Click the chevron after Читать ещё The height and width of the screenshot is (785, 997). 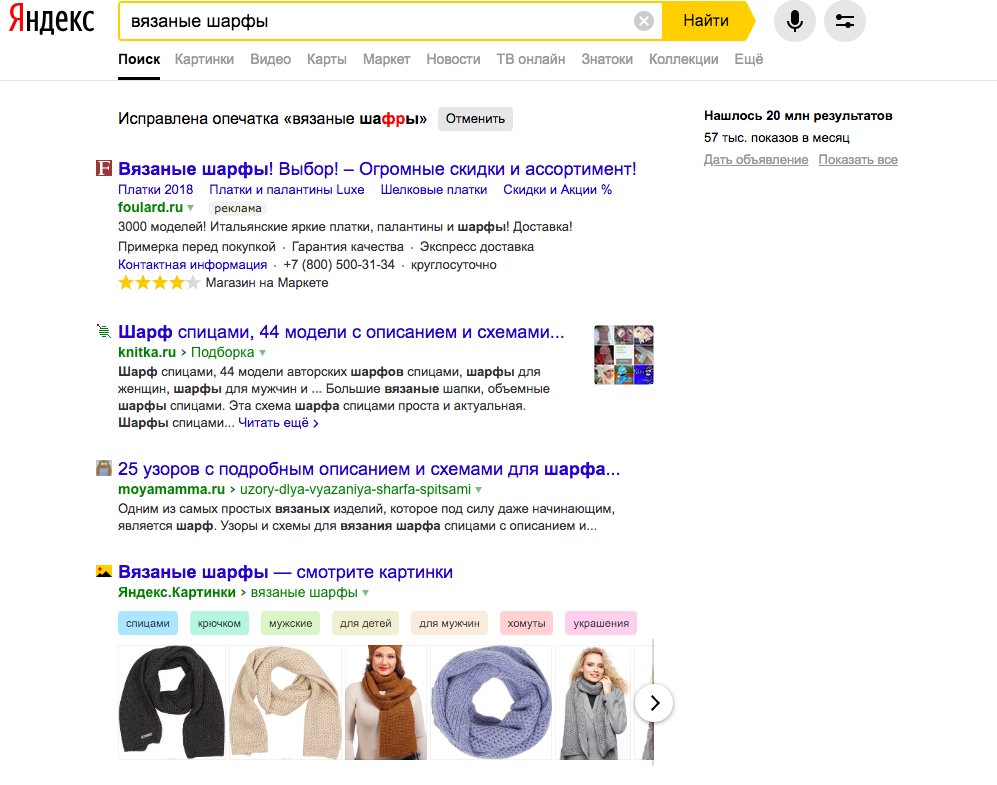(x=315, y=423)
